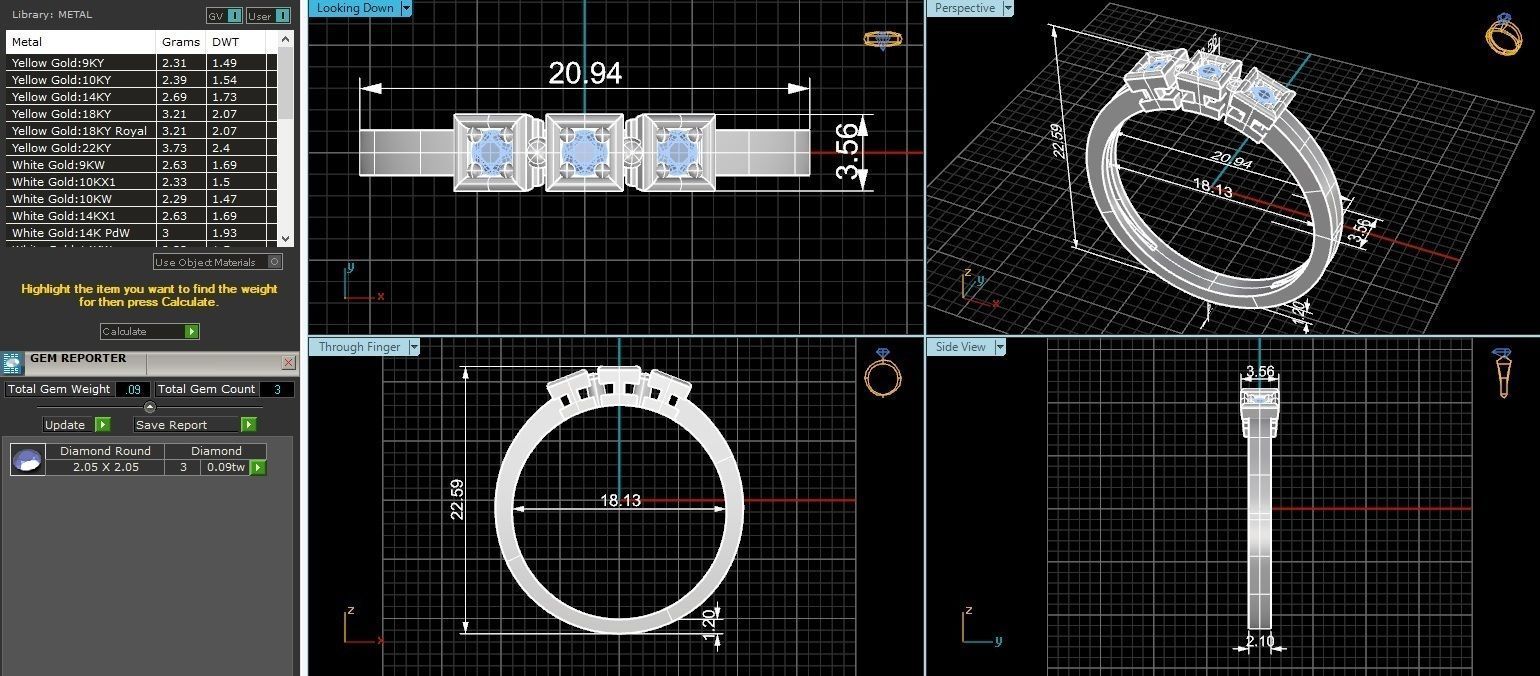Click green arrow next to 0.09tw

(x=258, y=467)
